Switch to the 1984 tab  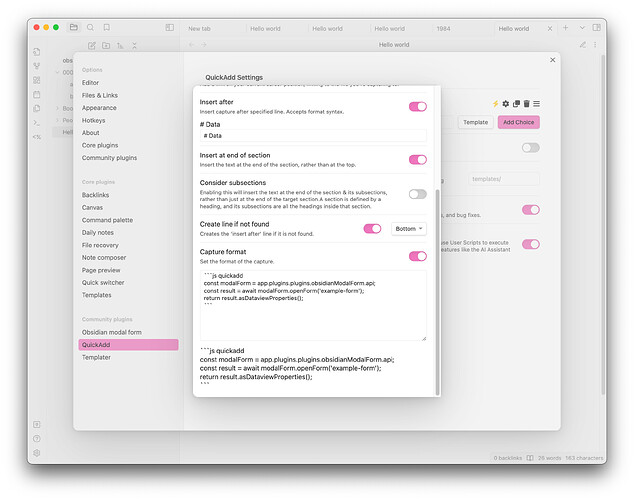click(x=444, y=29)
